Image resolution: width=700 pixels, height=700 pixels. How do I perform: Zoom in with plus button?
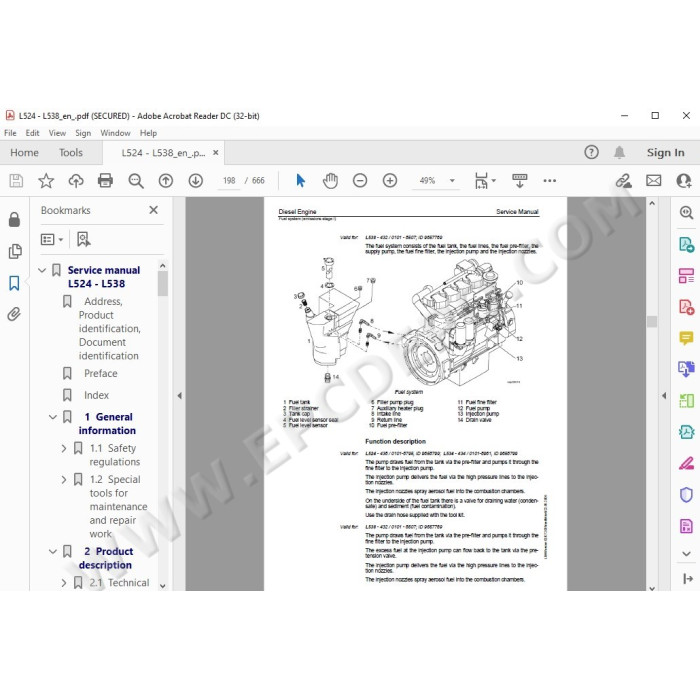point(390,181)
